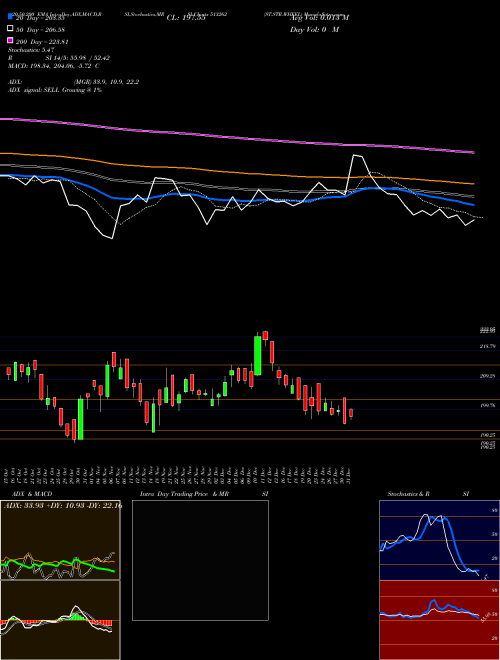Click the 'Intra Day Trading Price & MR' panel heading
500x660 pixels.
(184, 494)
